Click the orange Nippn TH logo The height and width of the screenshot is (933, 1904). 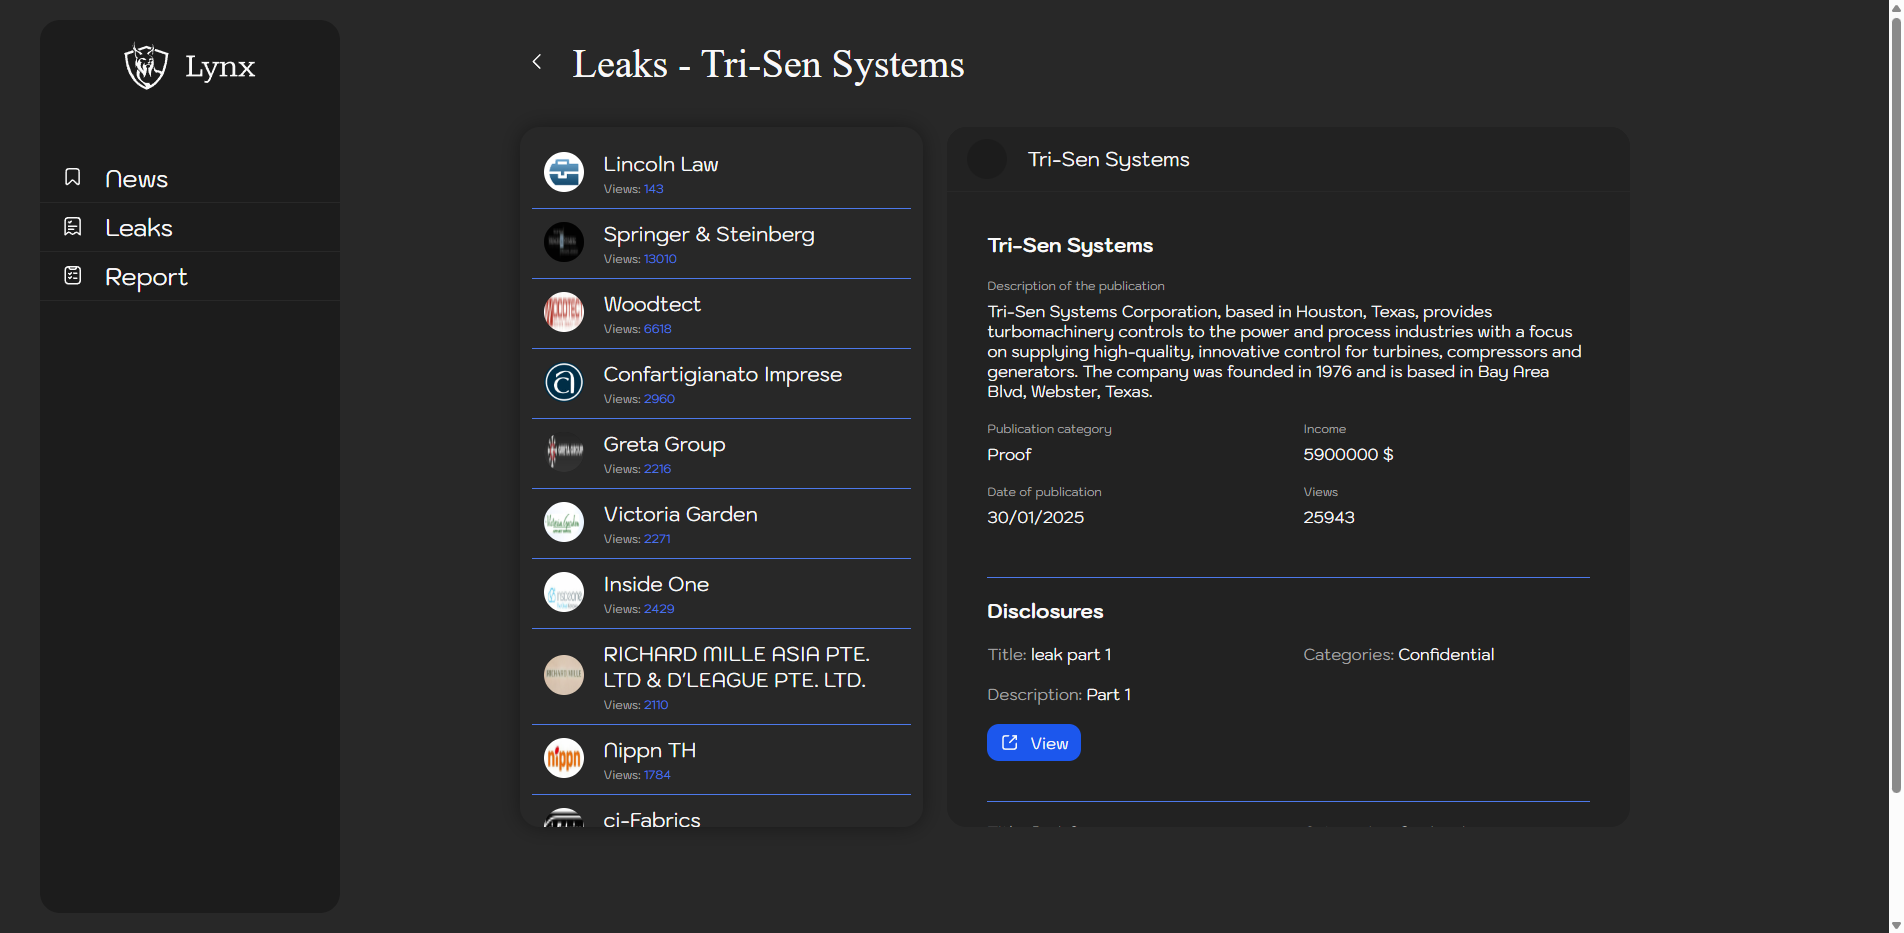click(x=564, y=758)
